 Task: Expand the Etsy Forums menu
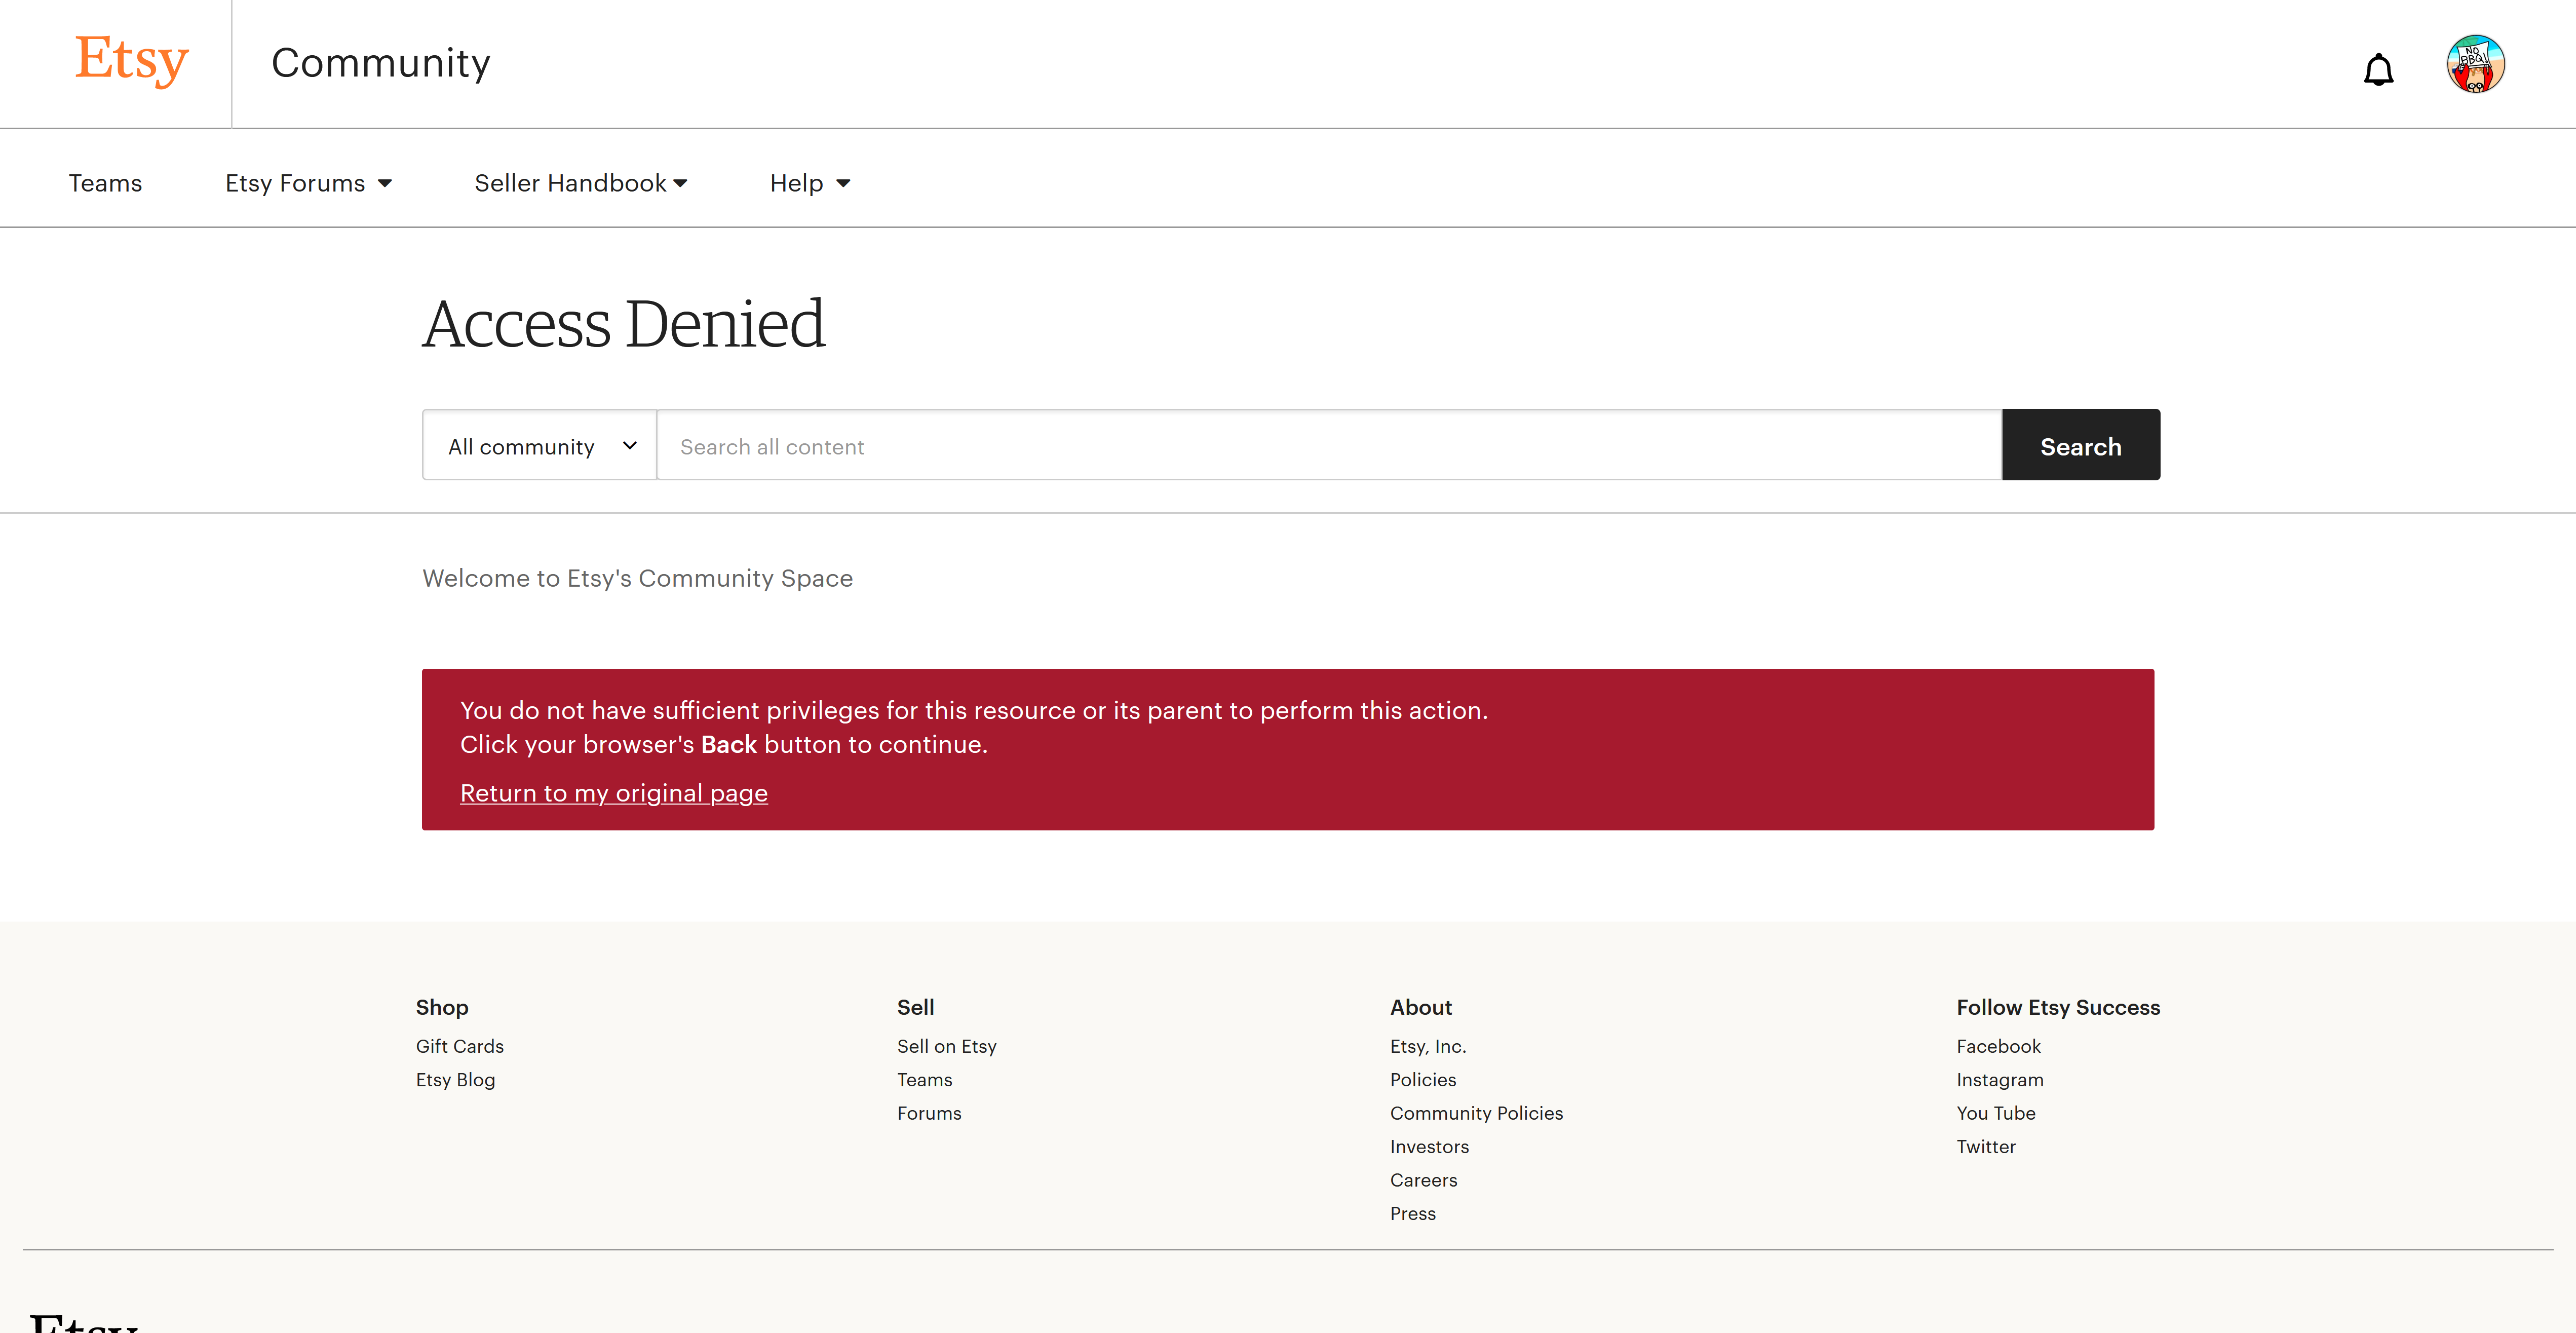308,183
